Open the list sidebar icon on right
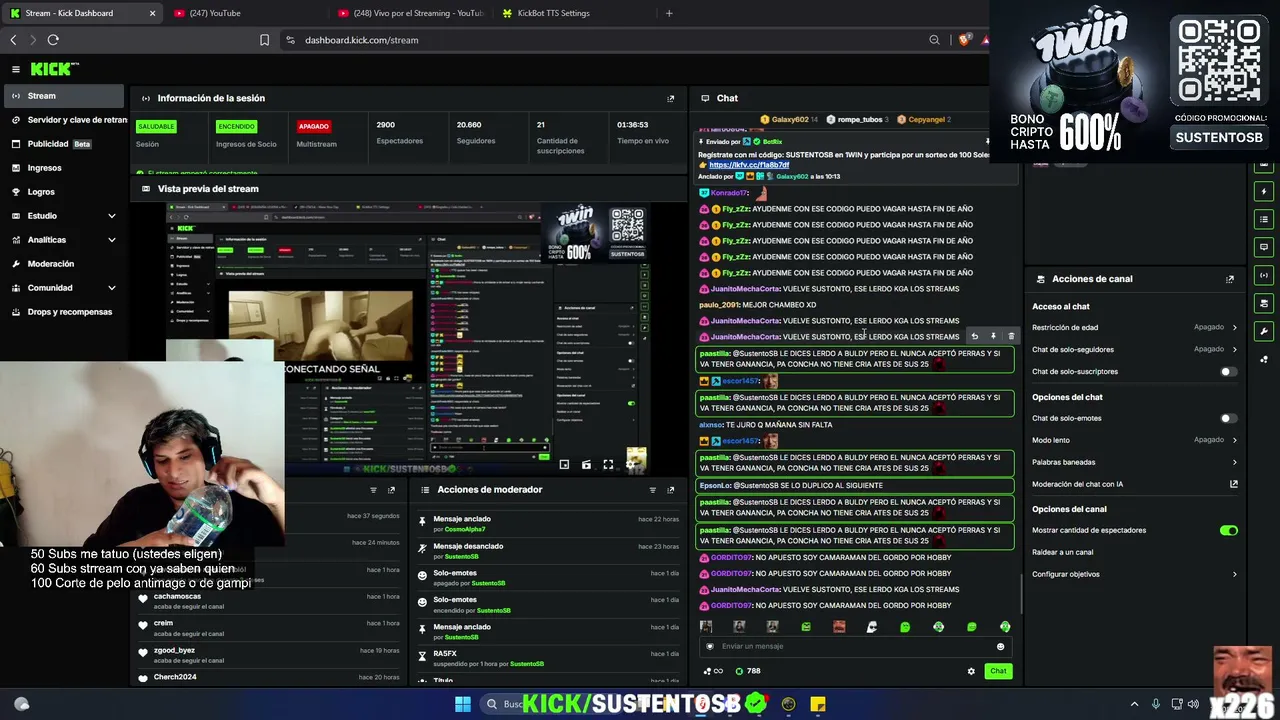The image size is (1280, 720). tap(1265, 219)
